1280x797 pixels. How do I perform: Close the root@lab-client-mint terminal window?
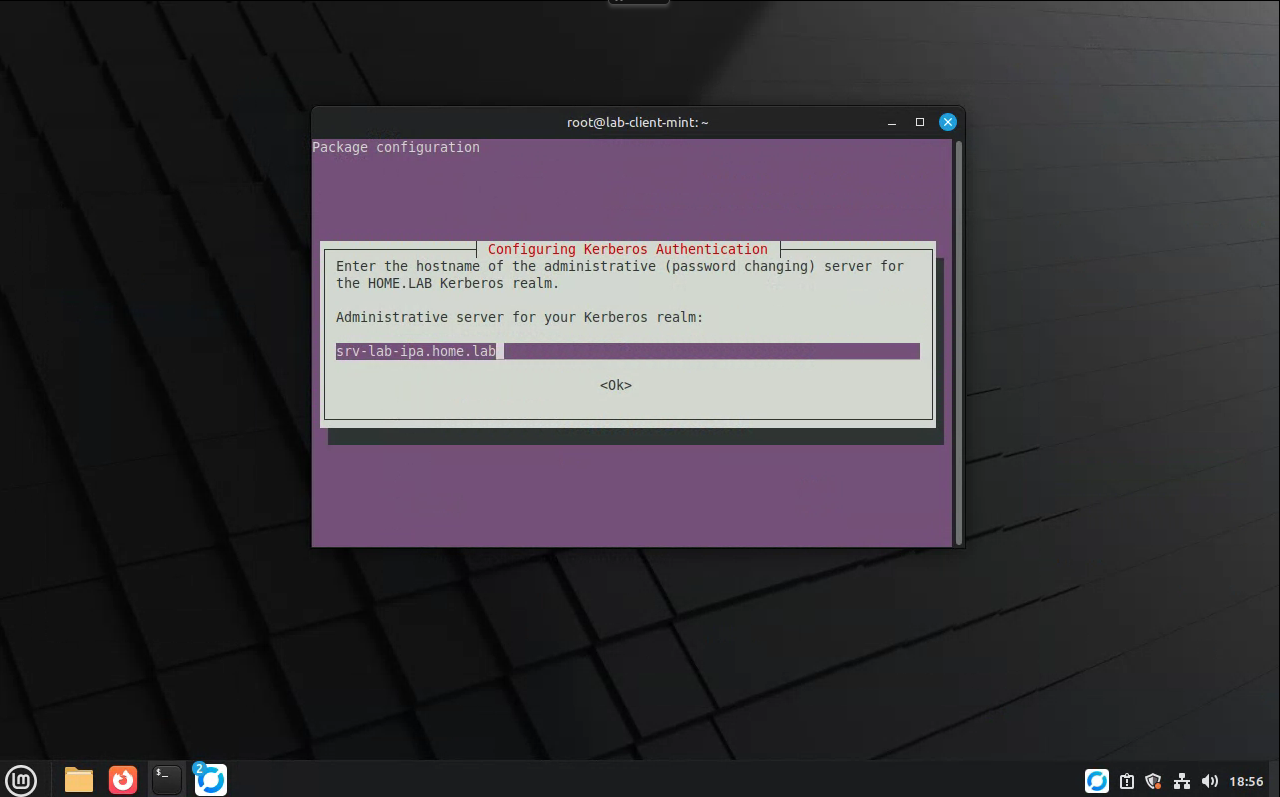tap(948, 122)
